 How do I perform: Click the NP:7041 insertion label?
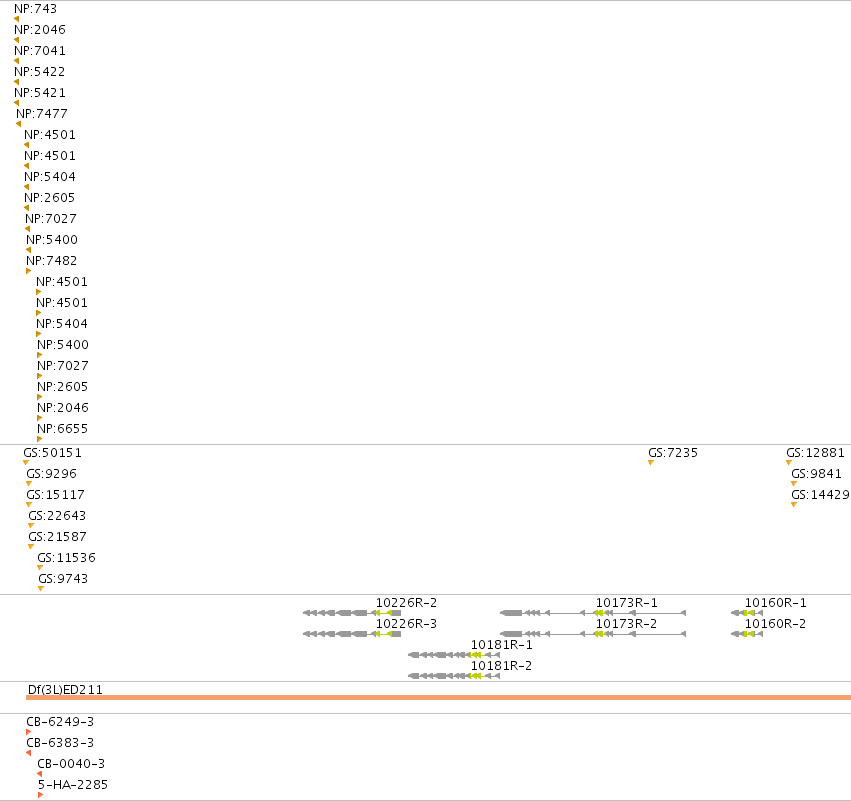(x=40, y=50)
